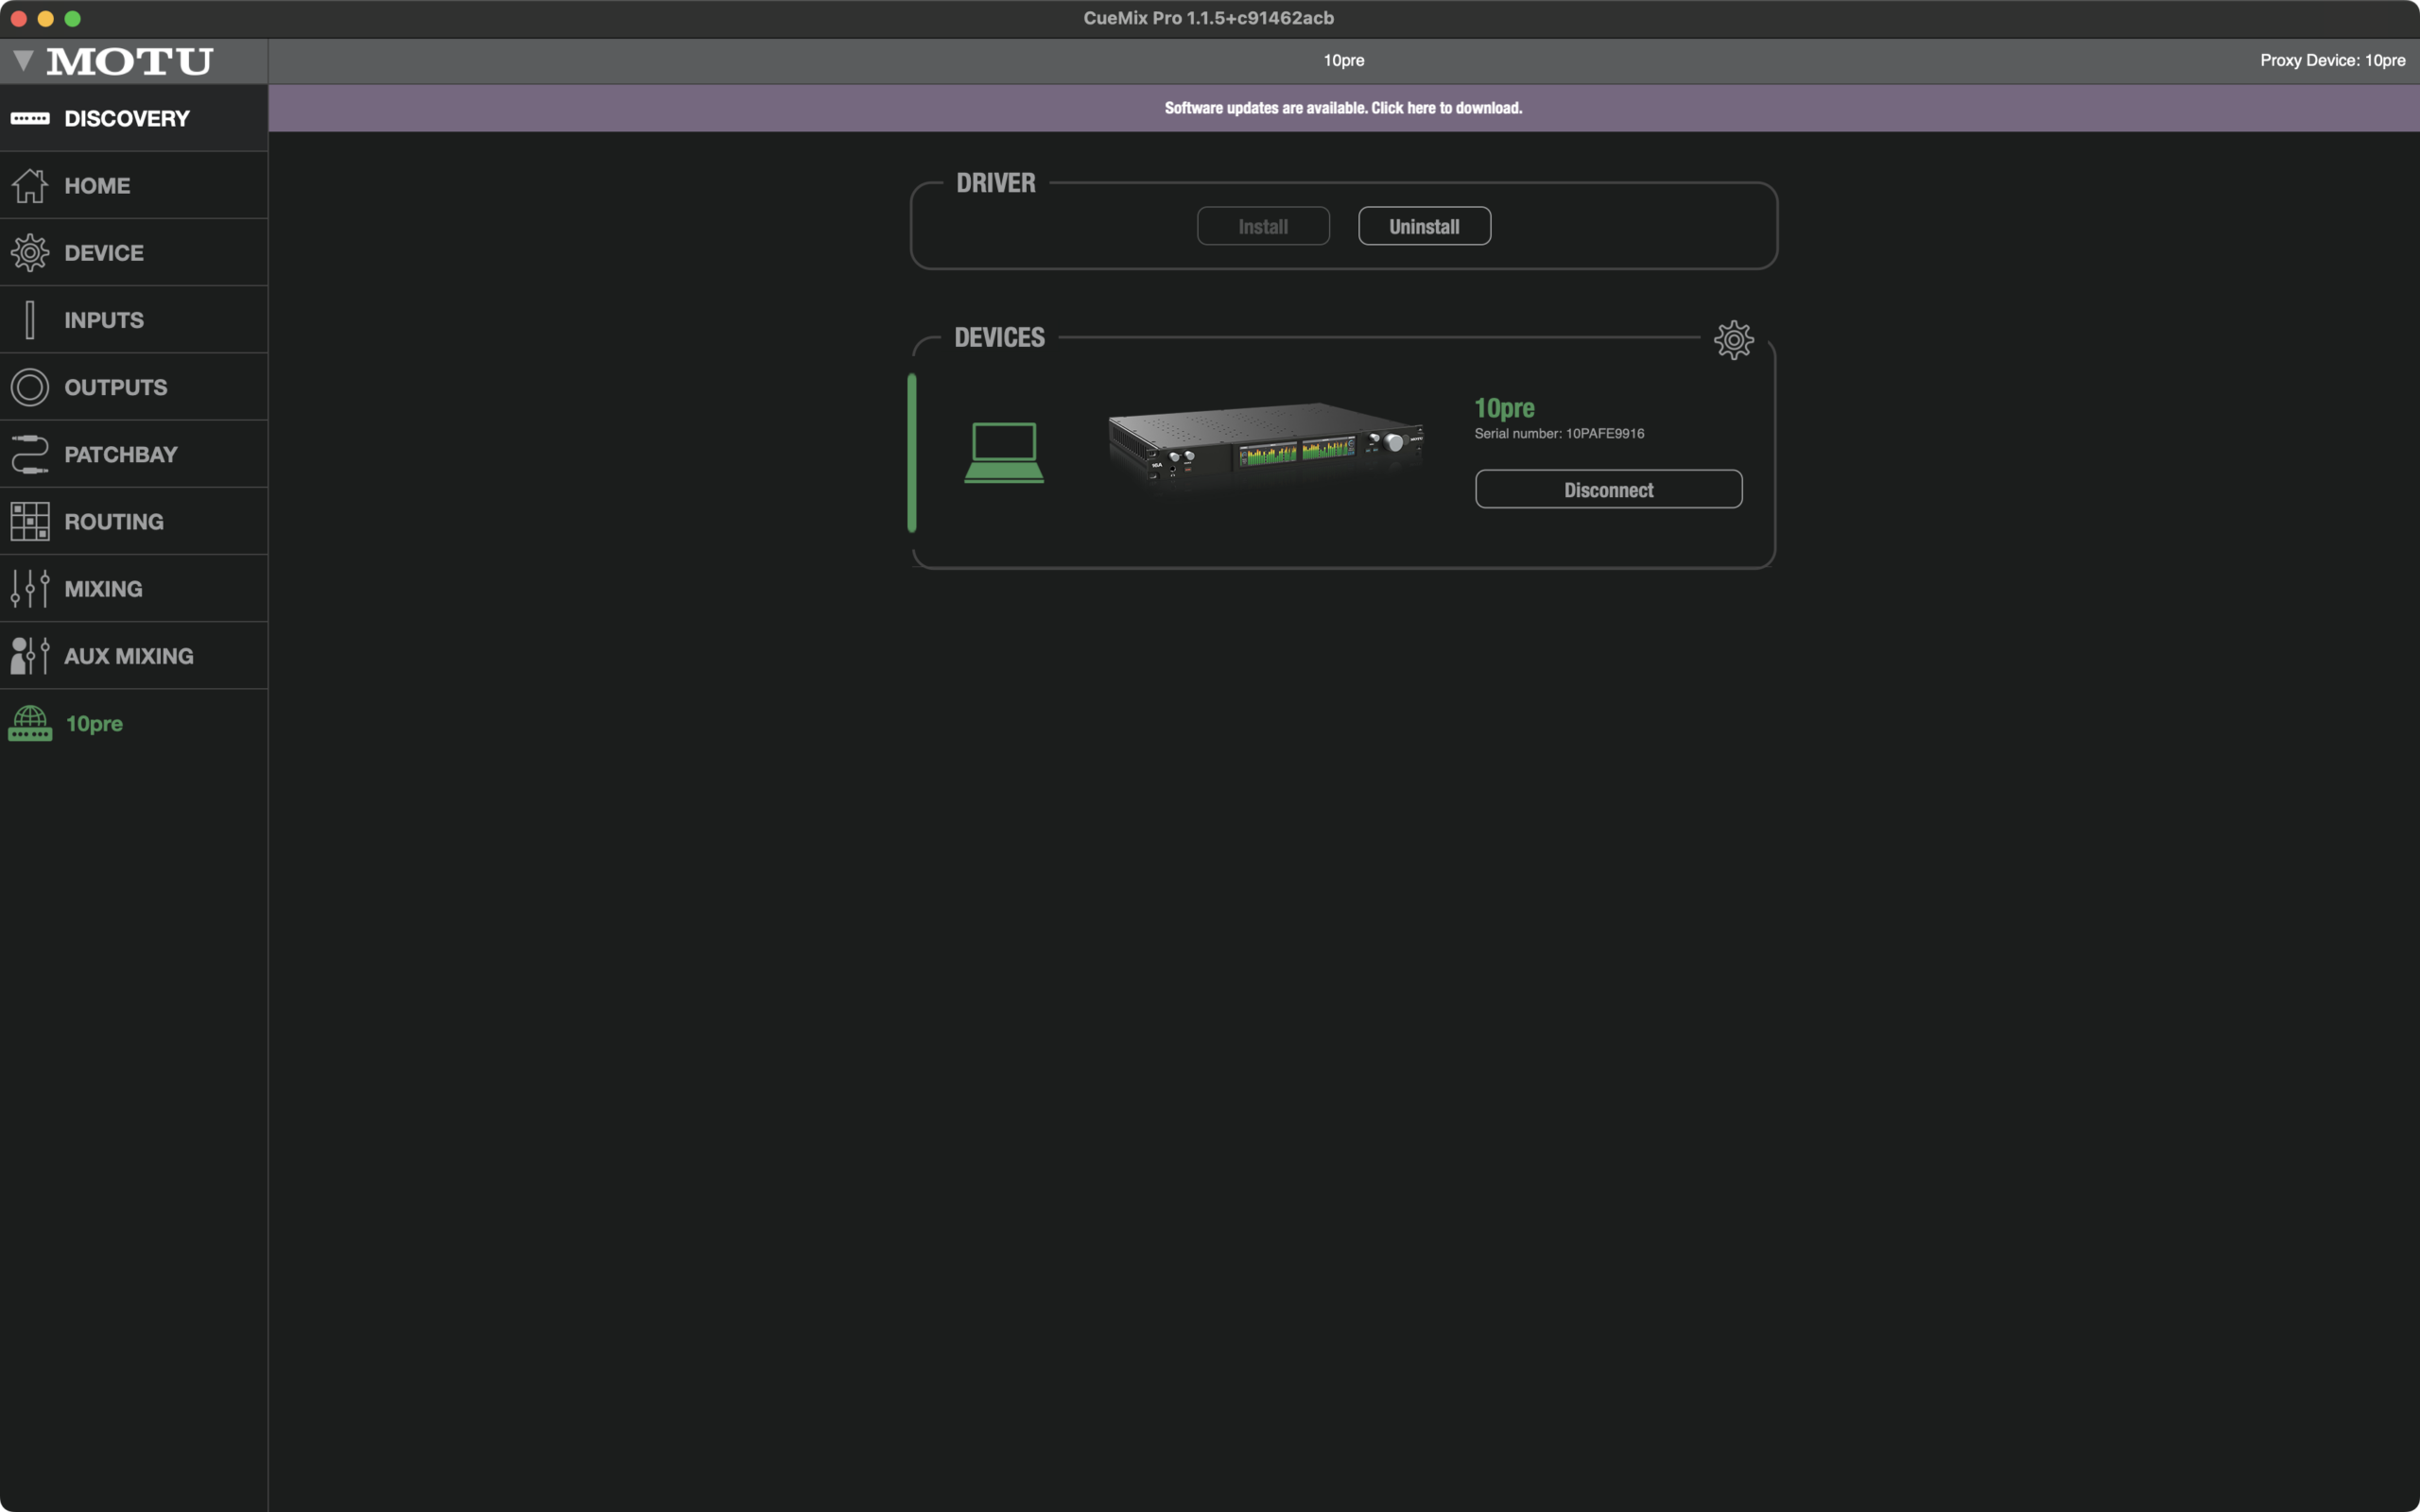Image resolution: width=2420 pixels, height=1512 pixels.
Task: Click the Mixing faders icon
Action: coord(30,589)
